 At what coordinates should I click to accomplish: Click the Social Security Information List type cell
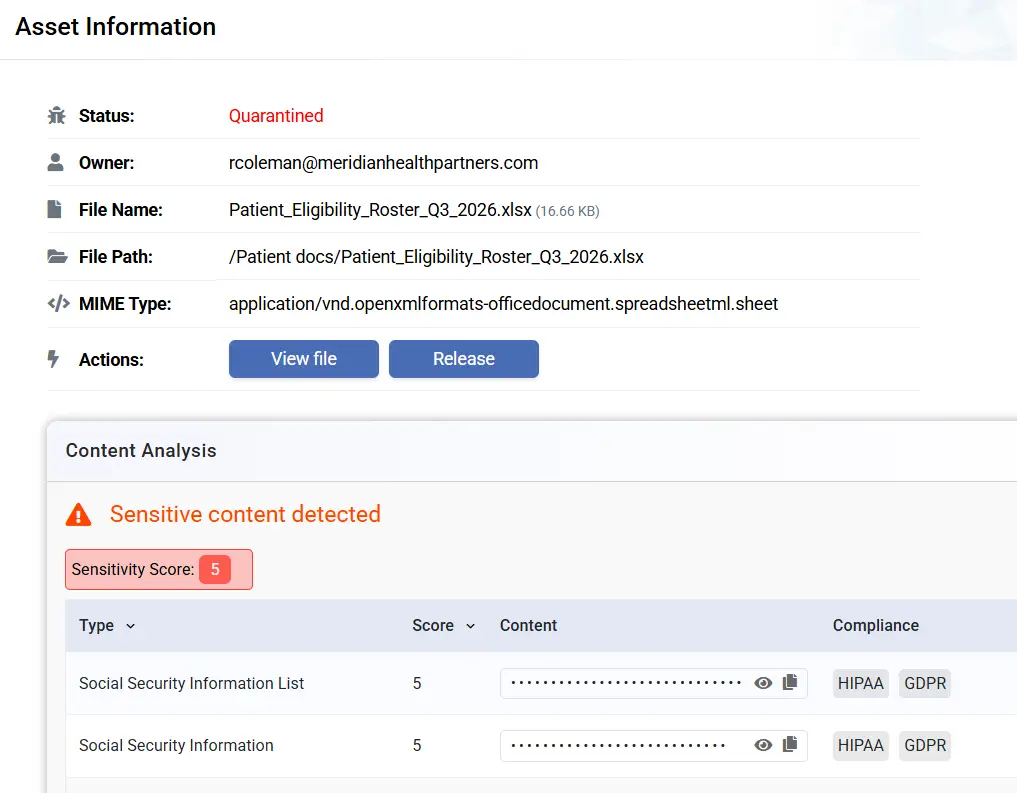coord(191,683)
